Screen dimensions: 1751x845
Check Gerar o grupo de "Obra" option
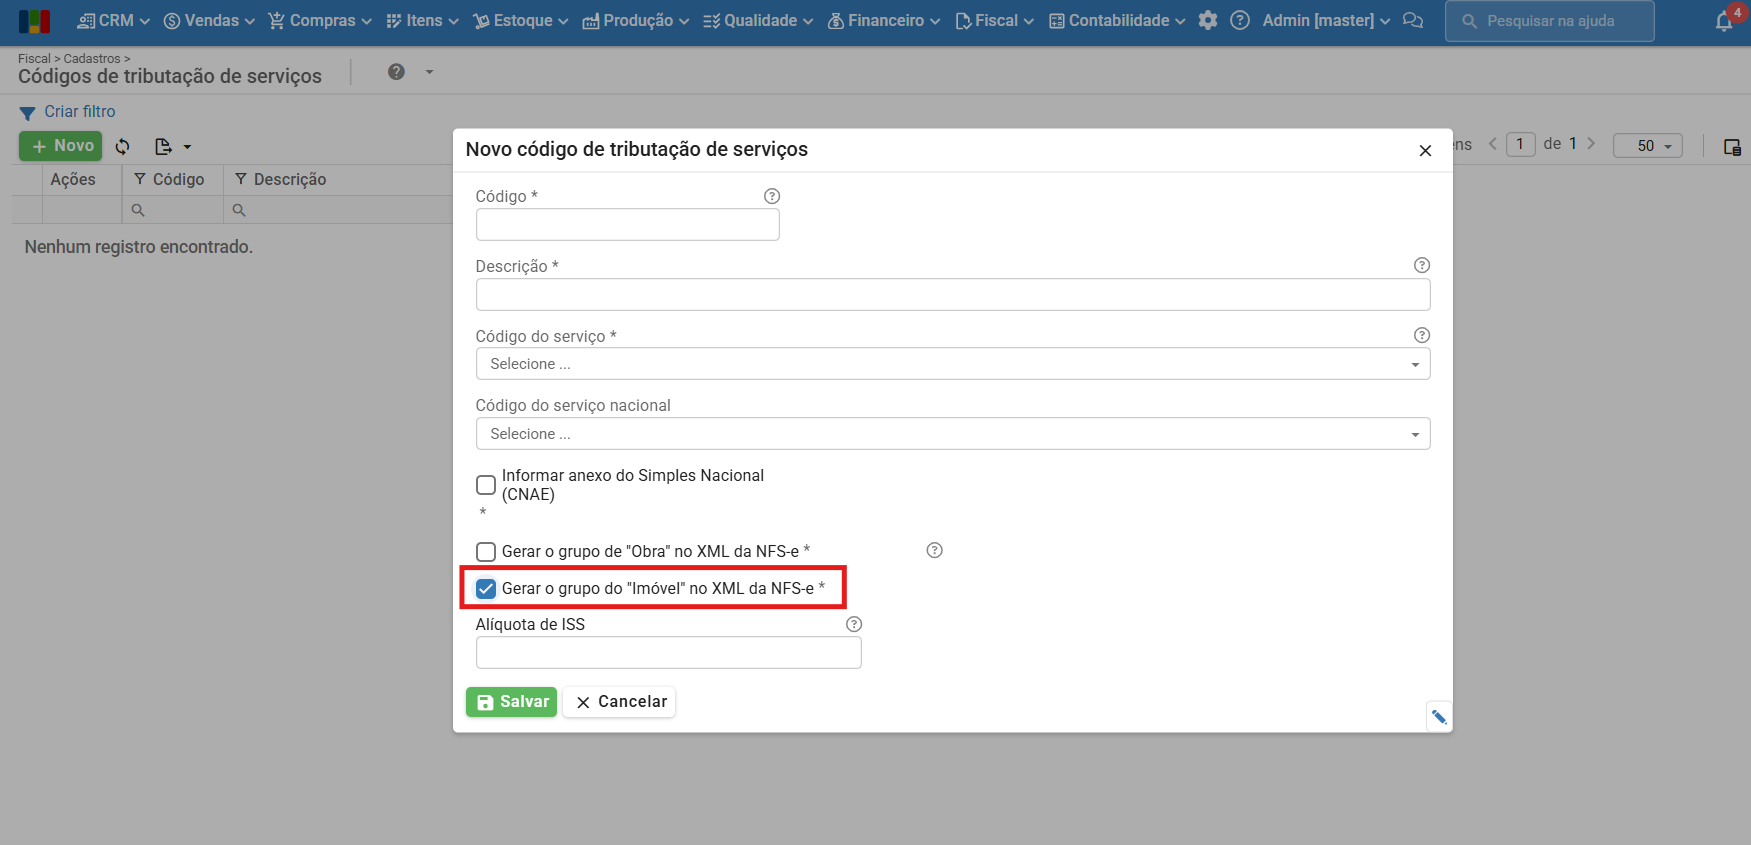click(x=486, y=551)
